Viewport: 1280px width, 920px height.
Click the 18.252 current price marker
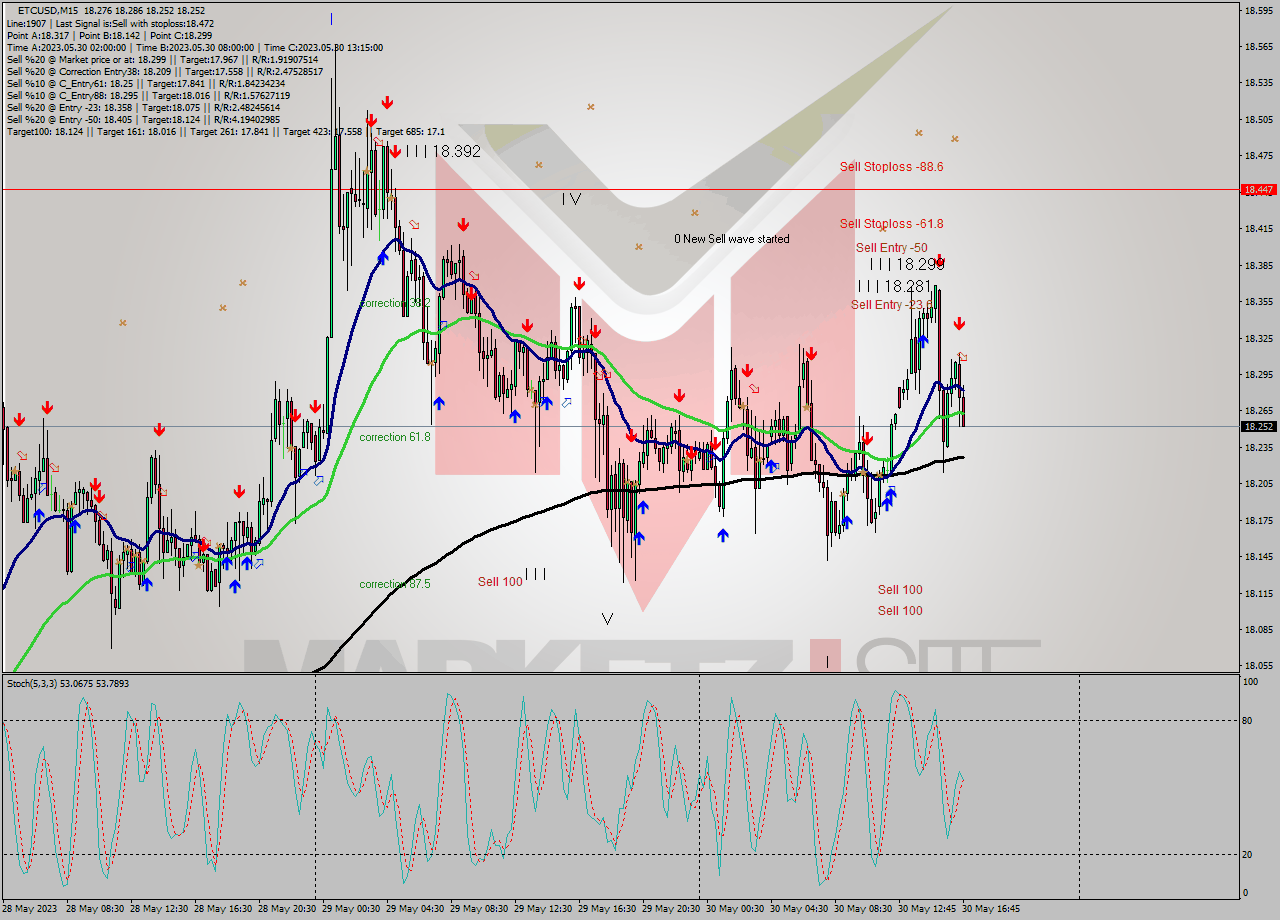[x=1254, y=425]
